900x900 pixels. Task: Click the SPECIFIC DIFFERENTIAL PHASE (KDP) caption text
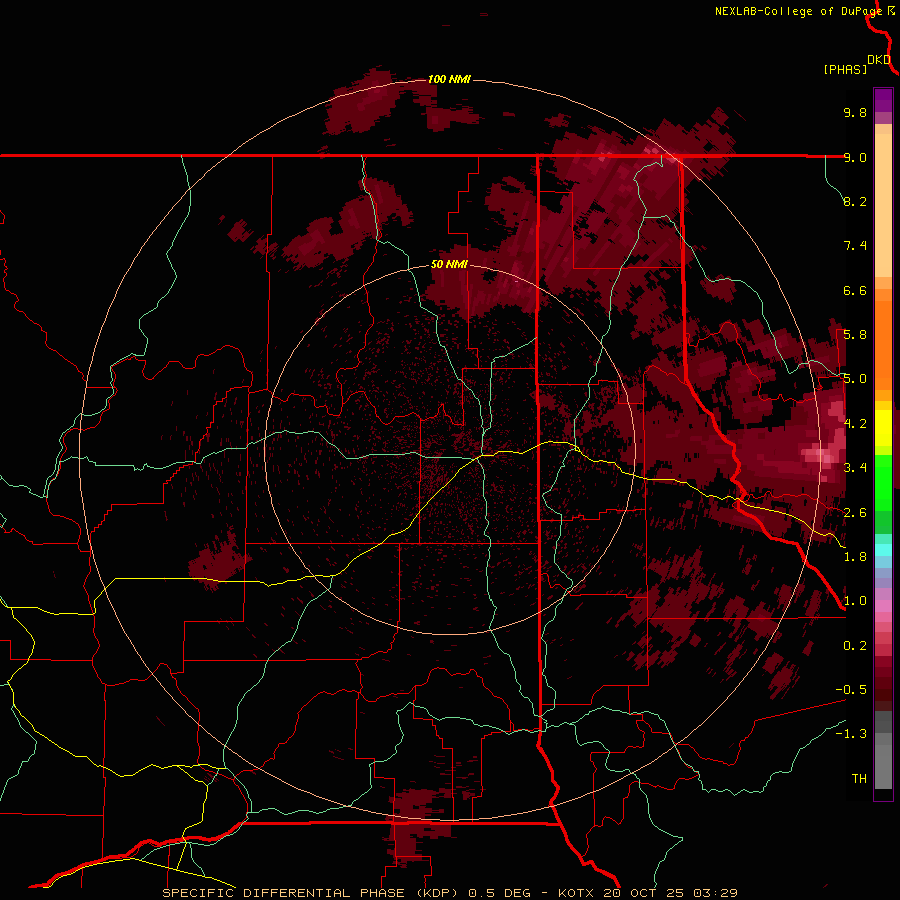click(310, 893)
